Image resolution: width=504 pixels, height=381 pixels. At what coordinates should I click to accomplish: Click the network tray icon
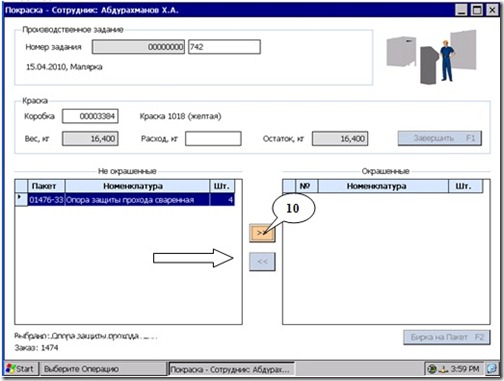tap(432, 369)
